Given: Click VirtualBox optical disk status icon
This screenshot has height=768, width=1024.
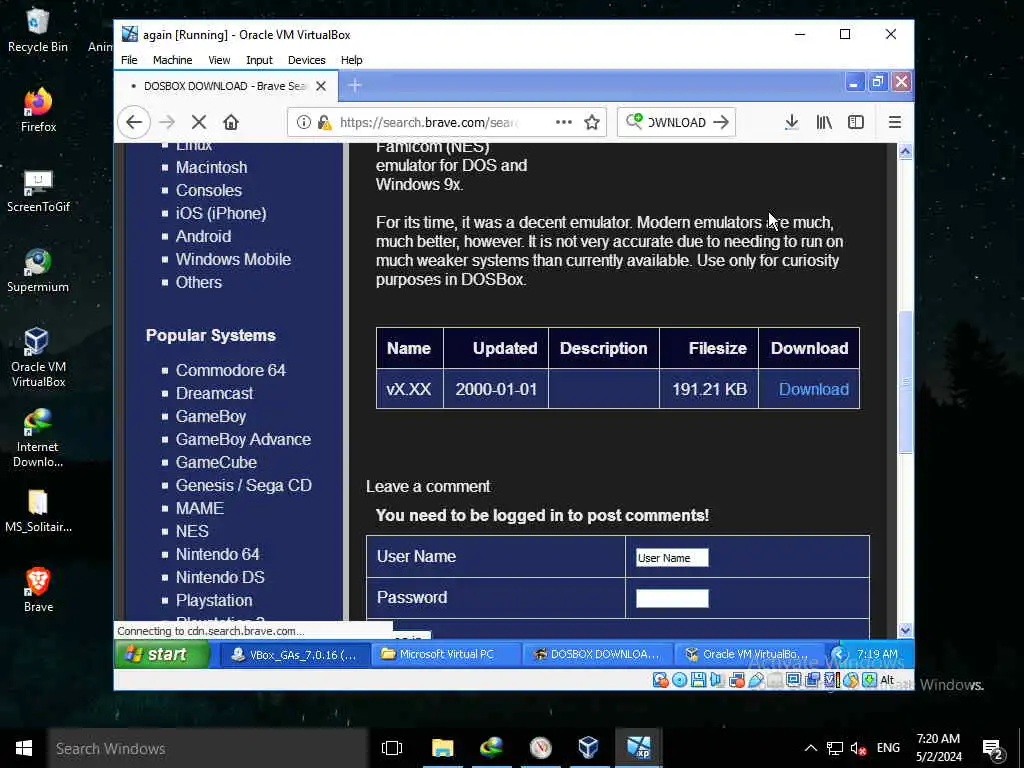Looking at the screenshot, I should tap(679, 680).
